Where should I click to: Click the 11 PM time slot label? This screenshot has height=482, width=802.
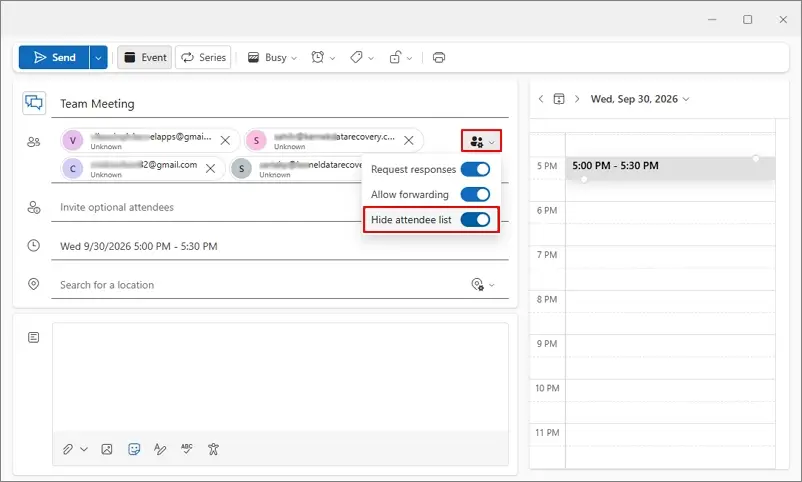(x=547, y=433)
